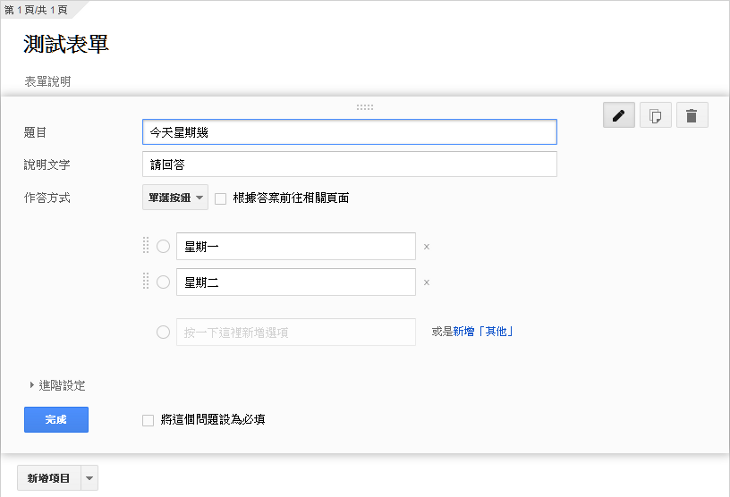Check 將這個問題設為必填 checkbox
The image size is (730, 497).
148,420
